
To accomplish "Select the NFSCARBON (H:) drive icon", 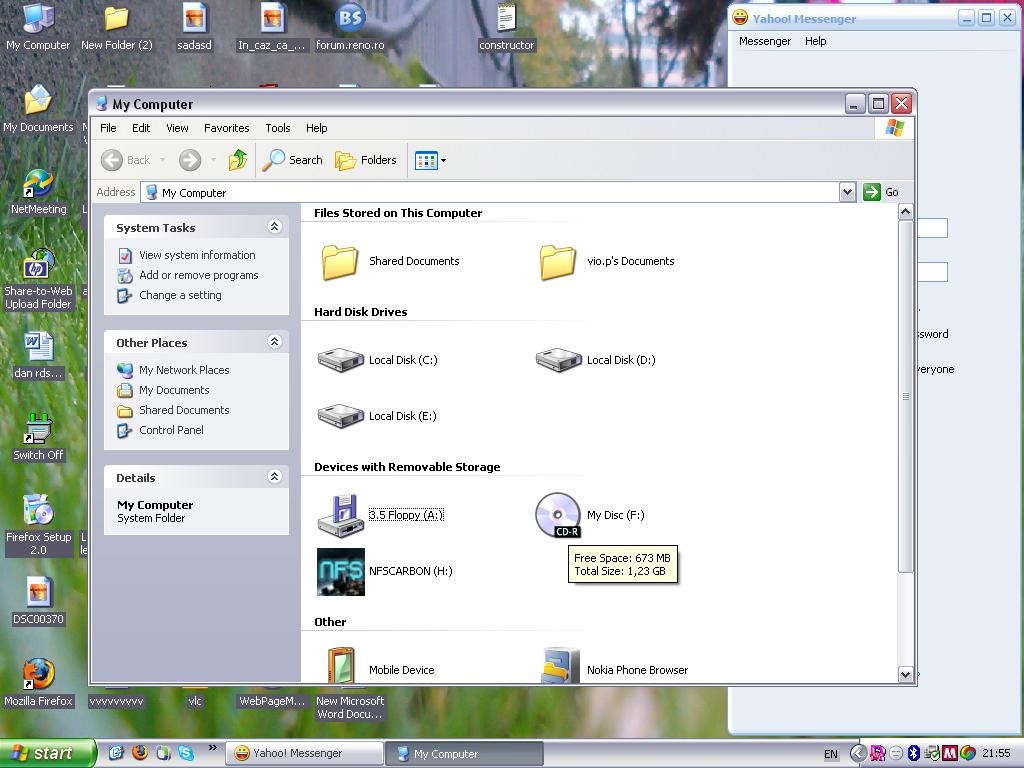I will click(x=340, y=571).
